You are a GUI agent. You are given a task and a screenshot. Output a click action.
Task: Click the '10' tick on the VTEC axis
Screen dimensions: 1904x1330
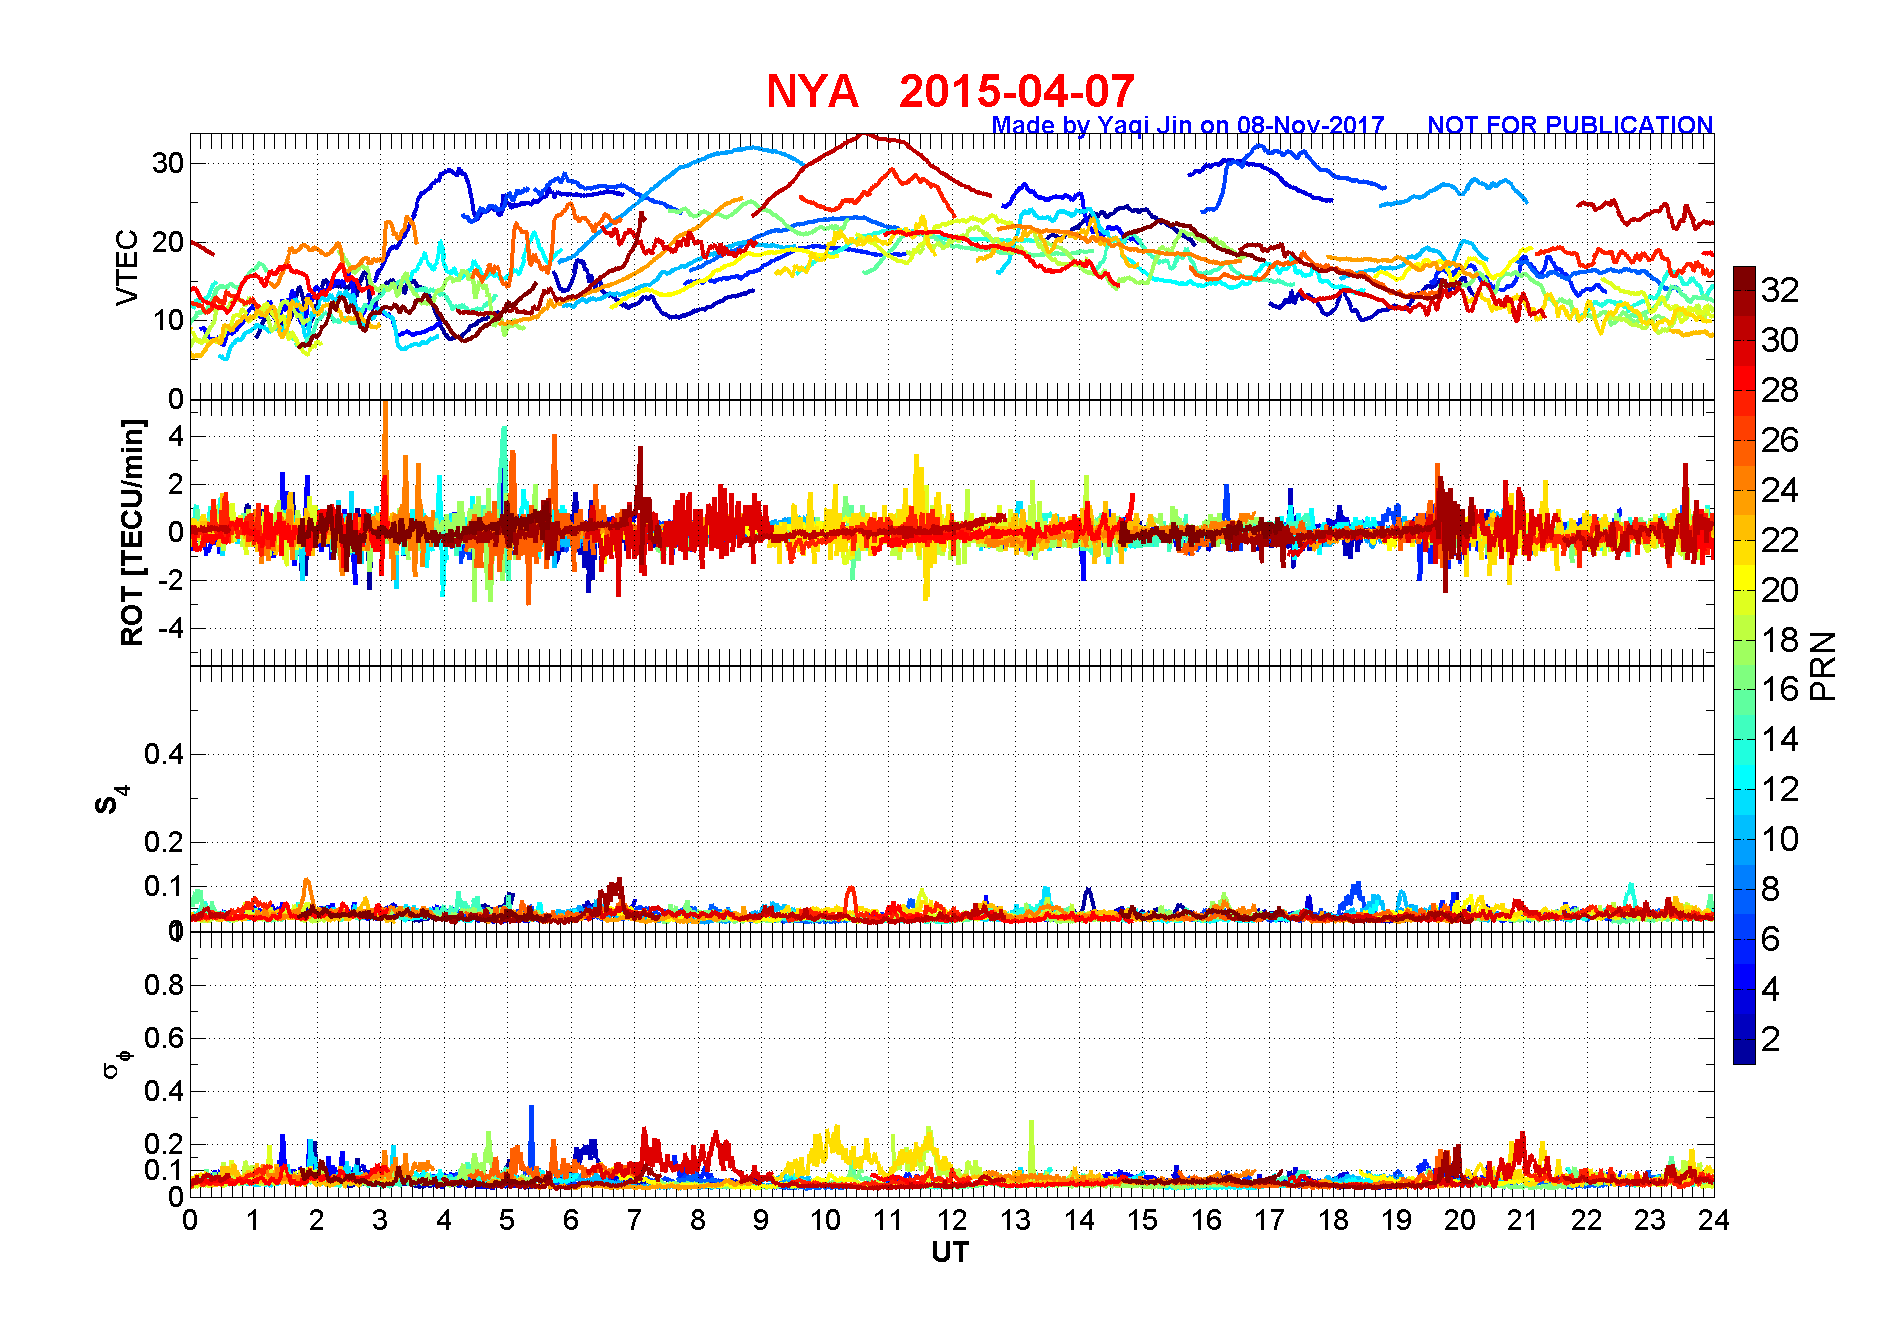point(168,320)
